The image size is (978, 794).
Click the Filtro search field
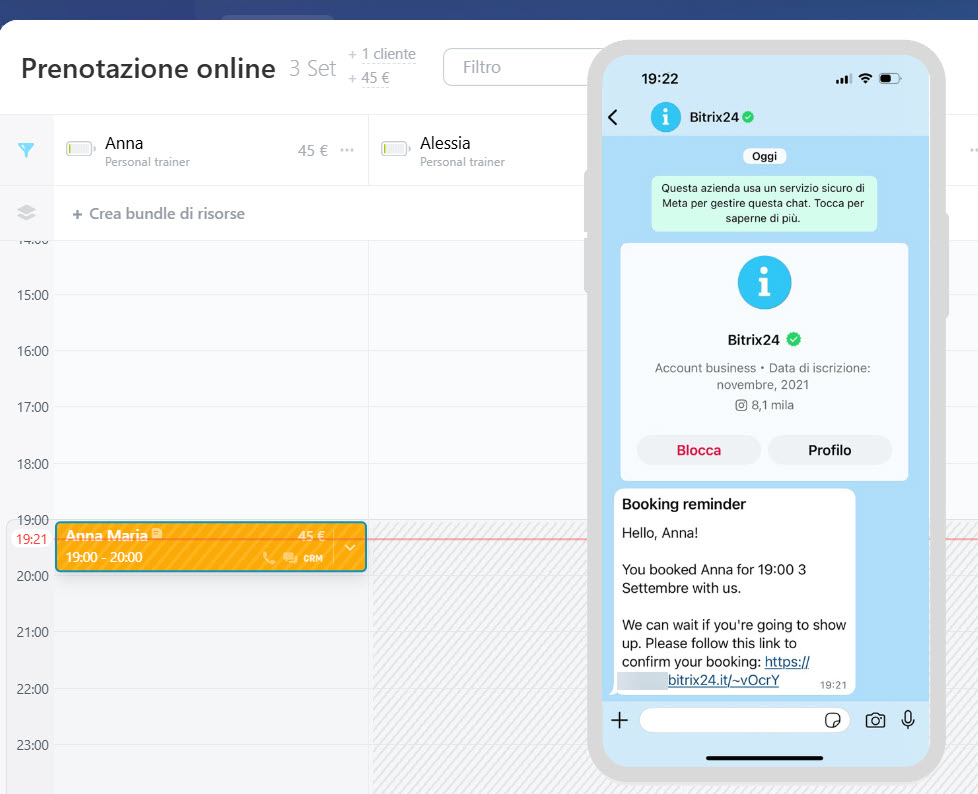515,67
